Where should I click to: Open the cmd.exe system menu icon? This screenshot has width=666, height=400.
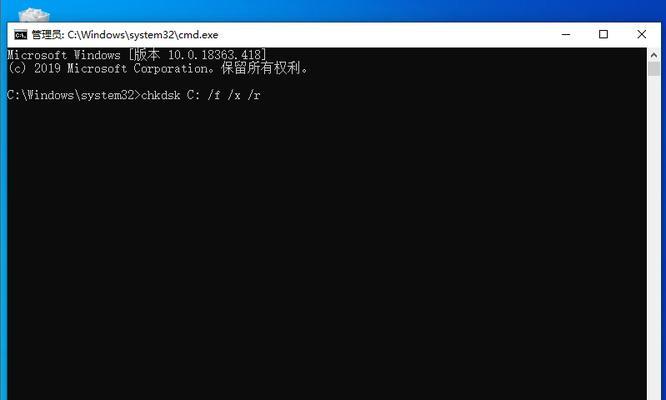pos(20,35)
